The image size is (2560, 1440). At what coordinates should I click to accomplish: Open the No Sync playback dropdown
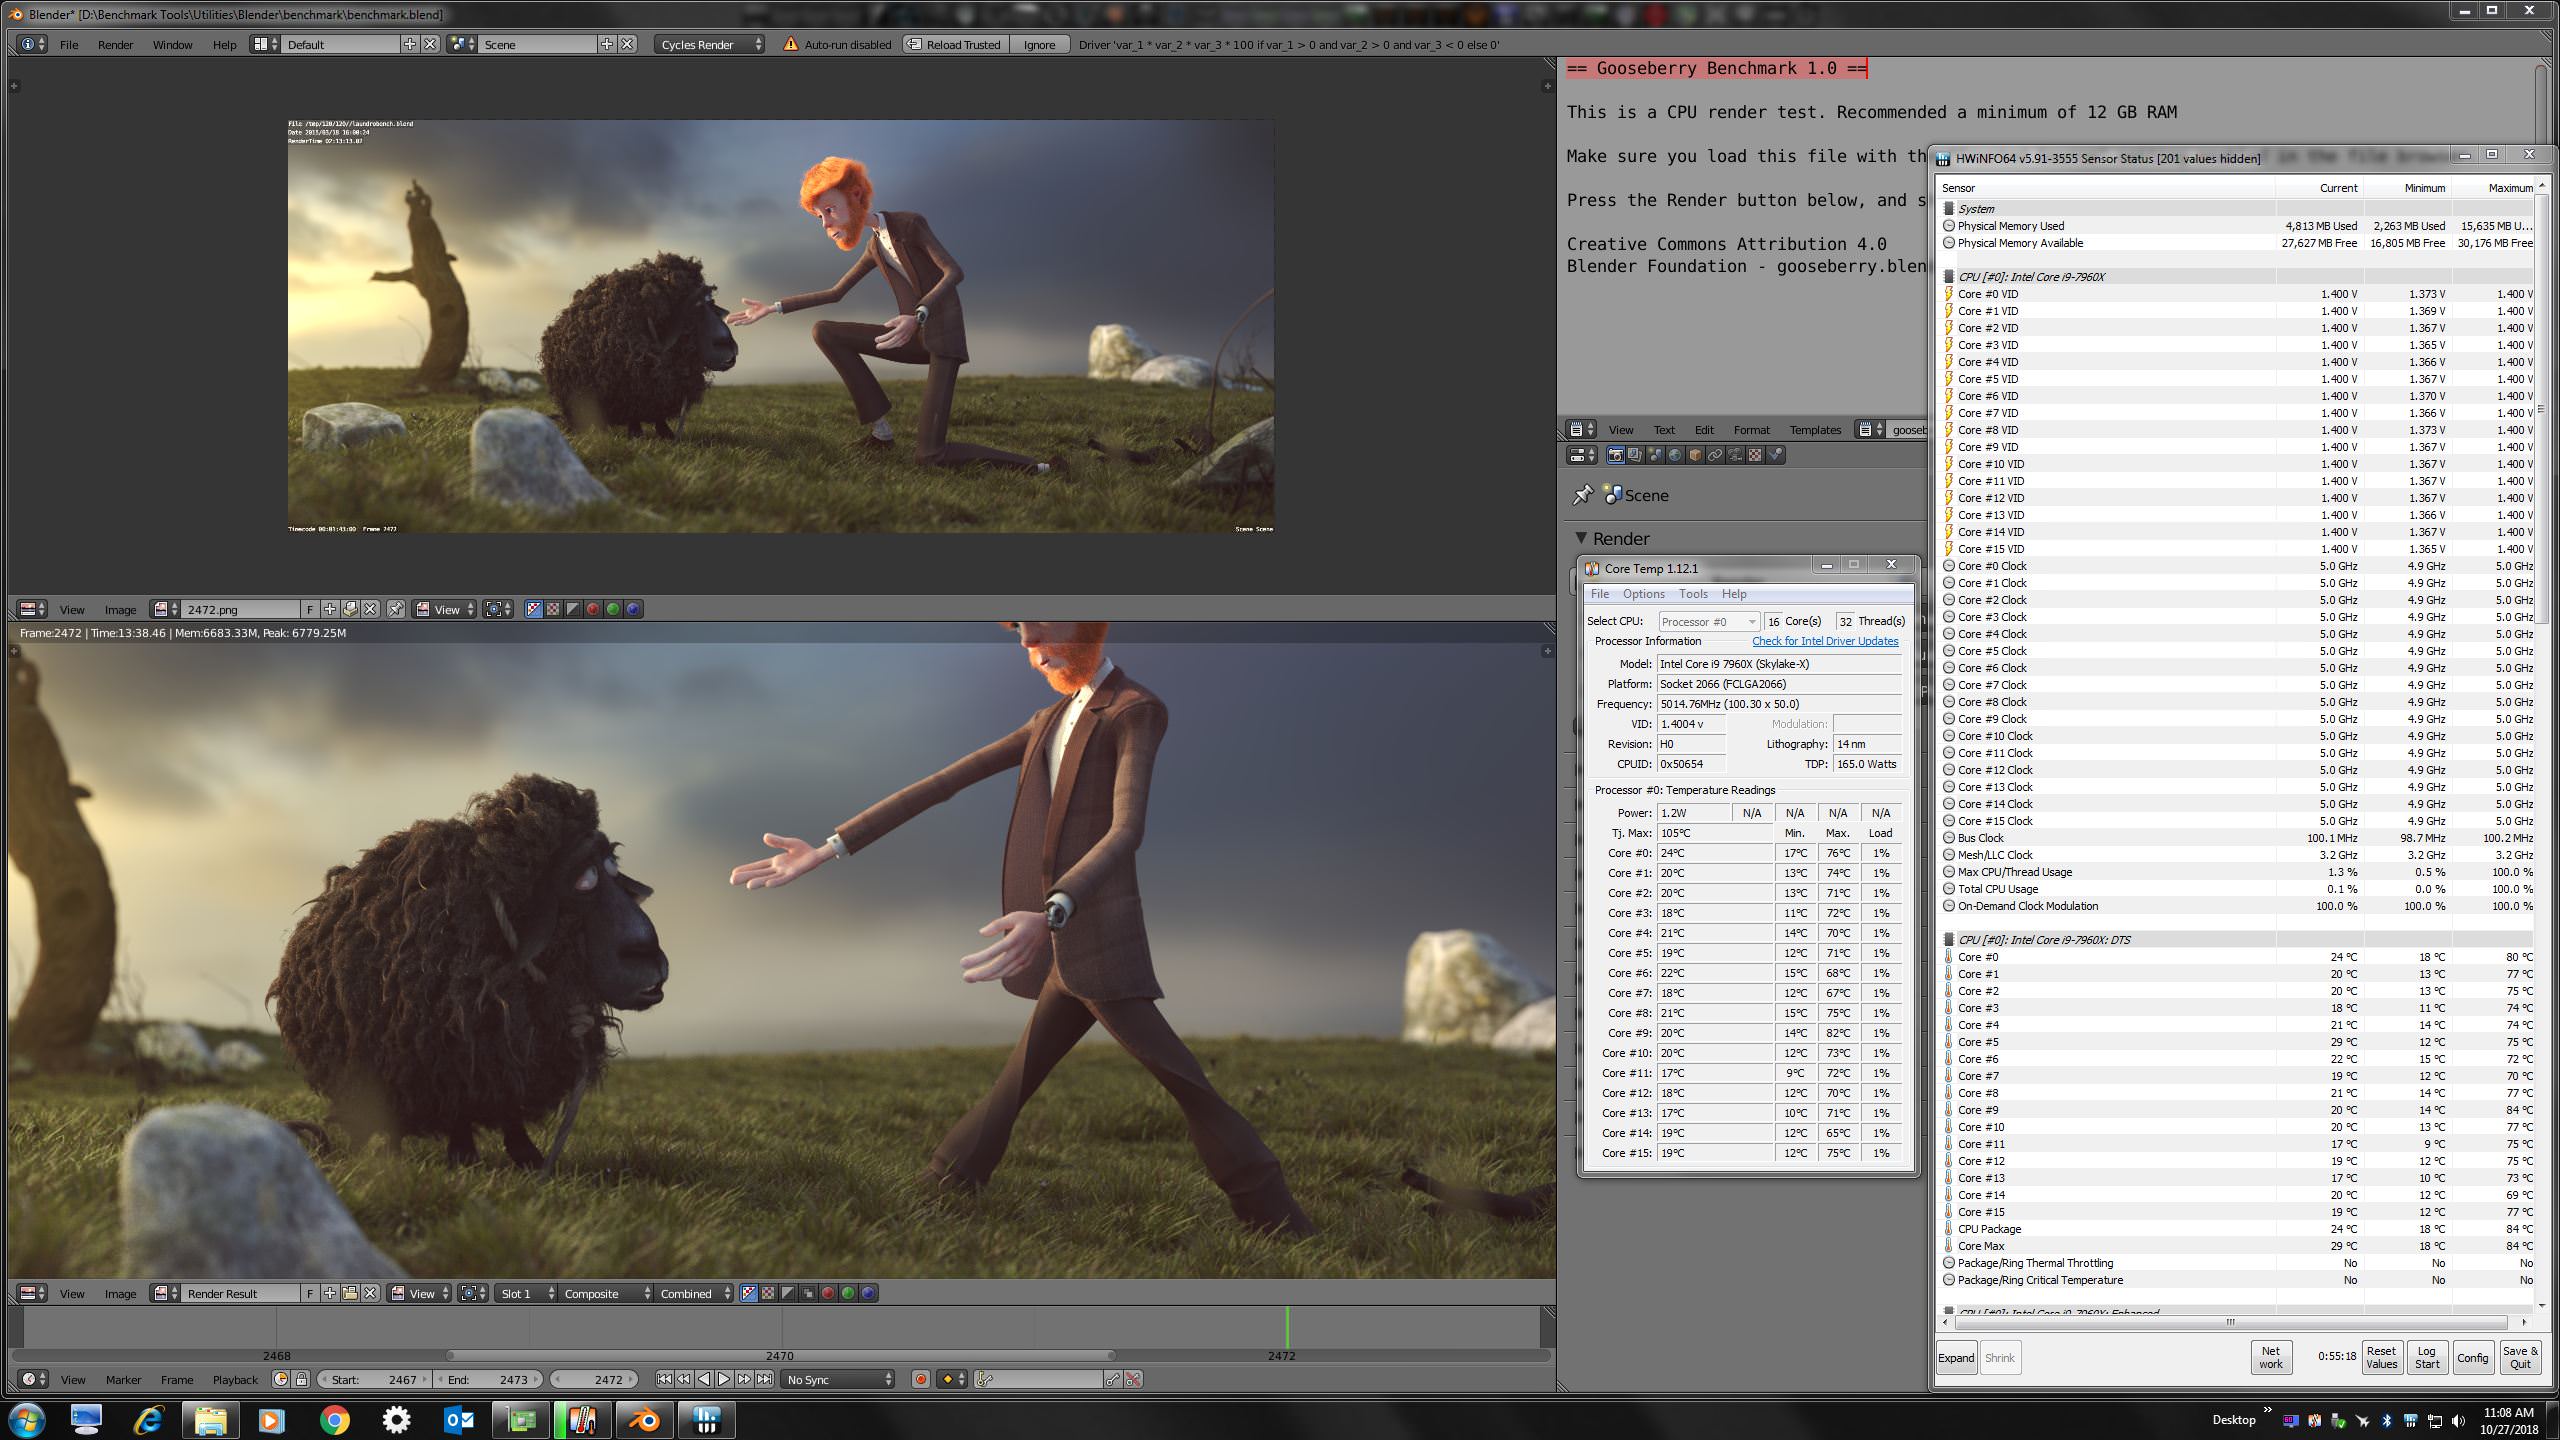[x=838, y=1379]
